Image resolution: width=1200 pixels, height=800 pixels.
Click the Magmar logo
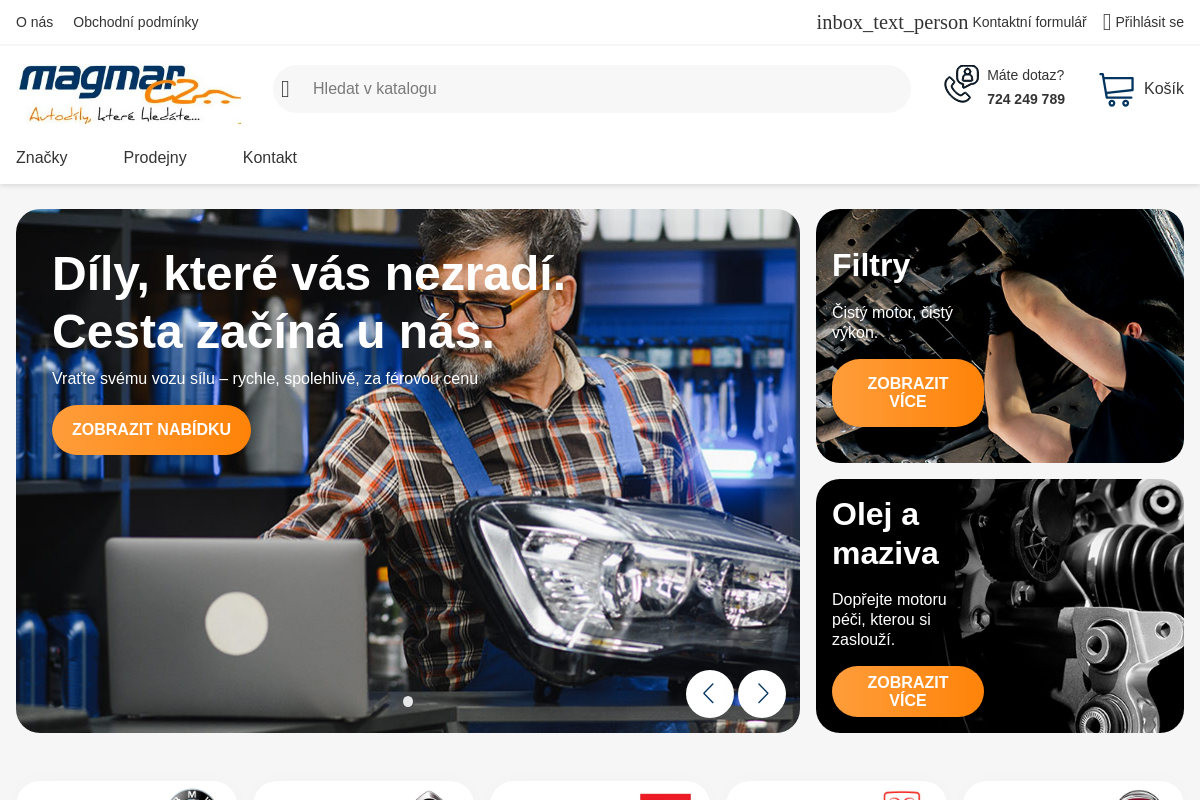(x=130, y=94)
